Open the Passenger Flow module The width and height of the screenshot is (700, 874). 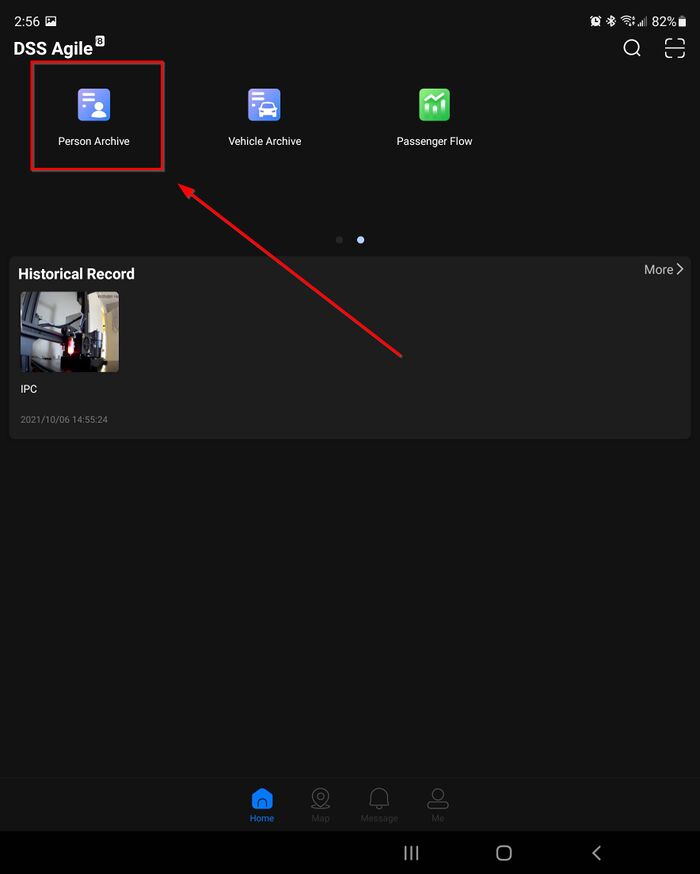[x=434, y=117]
